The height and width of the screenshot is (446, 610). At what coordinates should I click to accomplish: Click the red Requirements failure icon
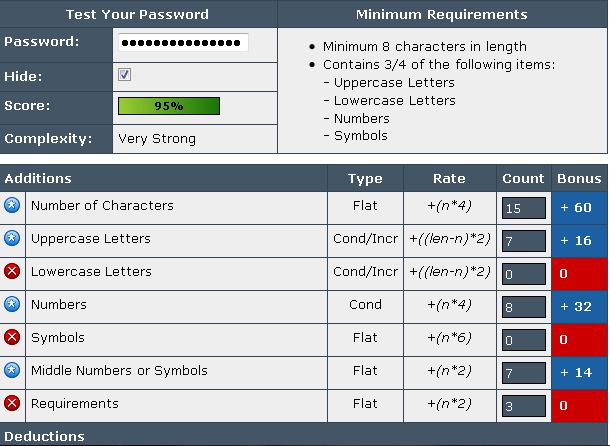tap(12, 404)
